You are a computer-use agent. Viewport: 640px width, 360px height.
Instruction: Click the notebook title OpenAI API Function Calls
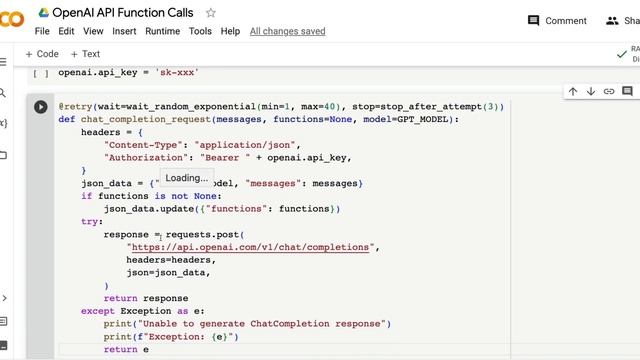tap(122, 13)
